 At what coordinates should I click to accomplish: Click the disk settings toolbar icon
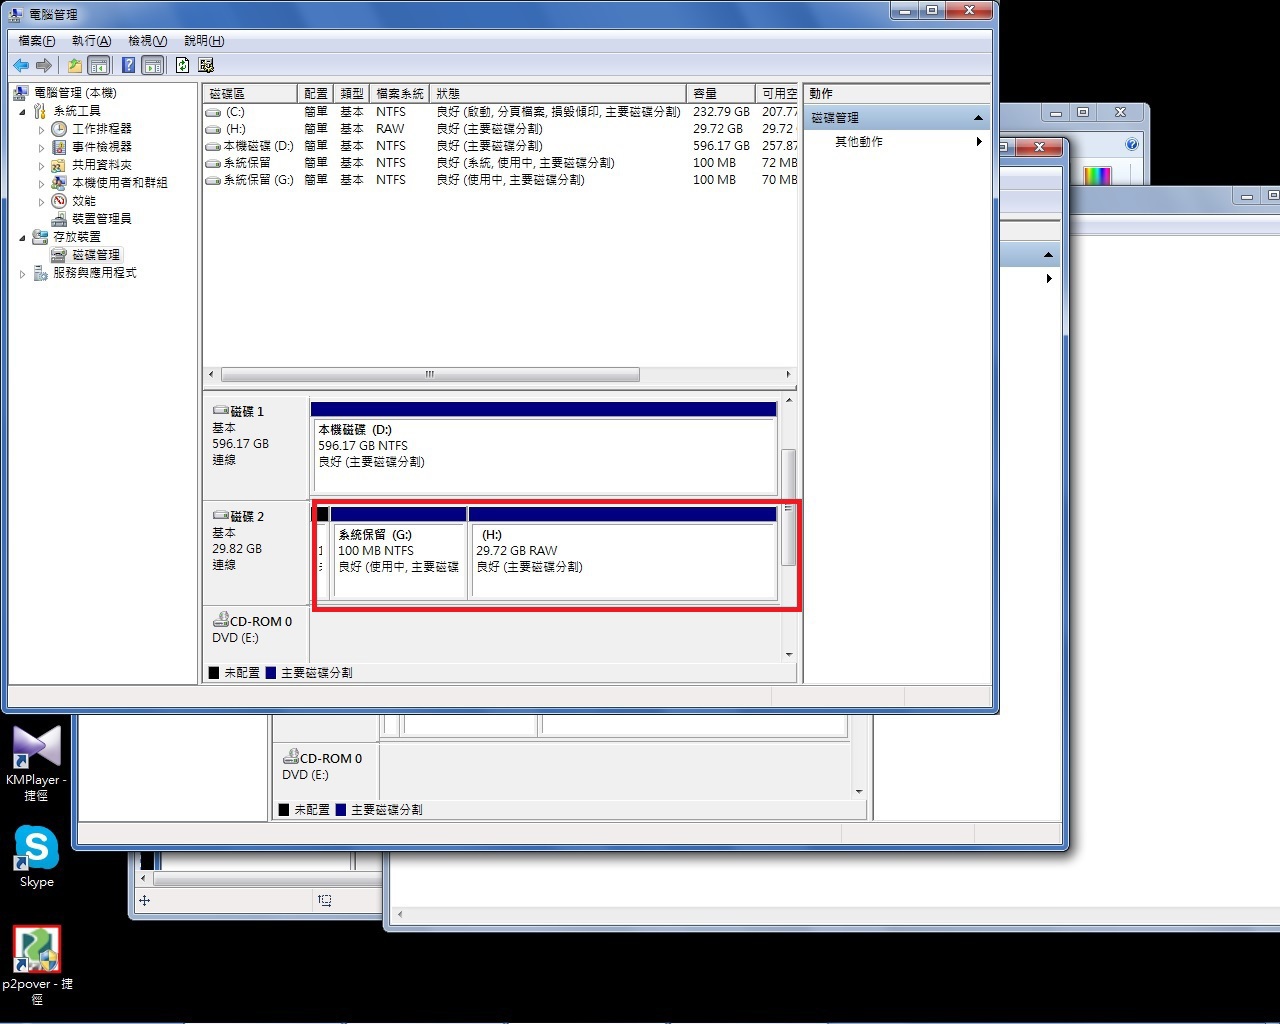pyautogui.click(x=206, y=66)
